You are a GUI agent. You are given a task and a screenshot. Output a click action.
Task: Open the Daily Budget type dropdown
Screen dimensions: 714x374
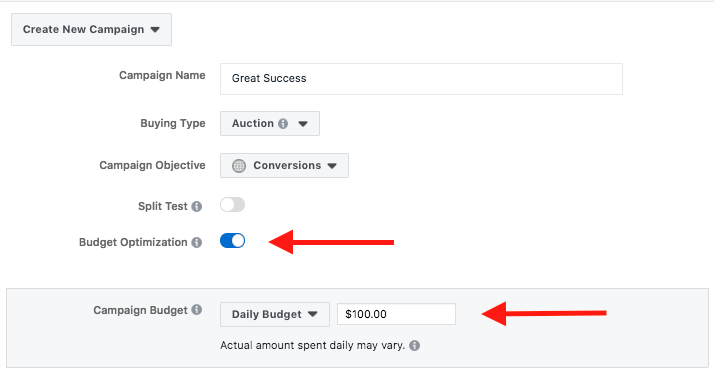tap(275, 314)
